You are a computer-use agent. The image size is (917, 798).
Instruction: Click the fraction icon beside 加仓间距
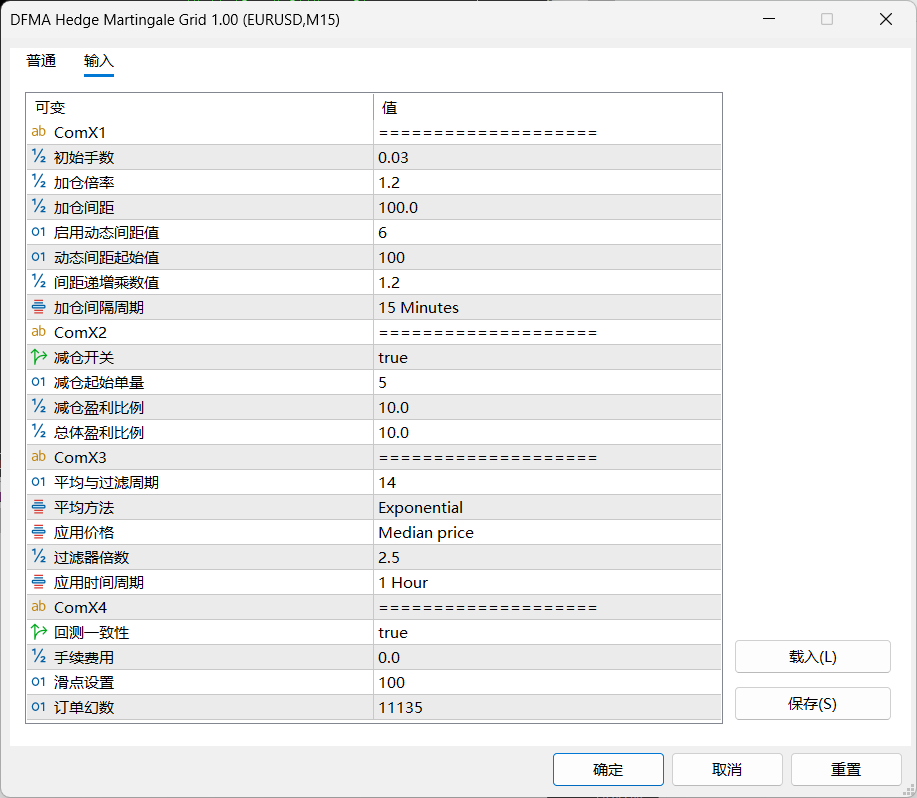(39, 207)
